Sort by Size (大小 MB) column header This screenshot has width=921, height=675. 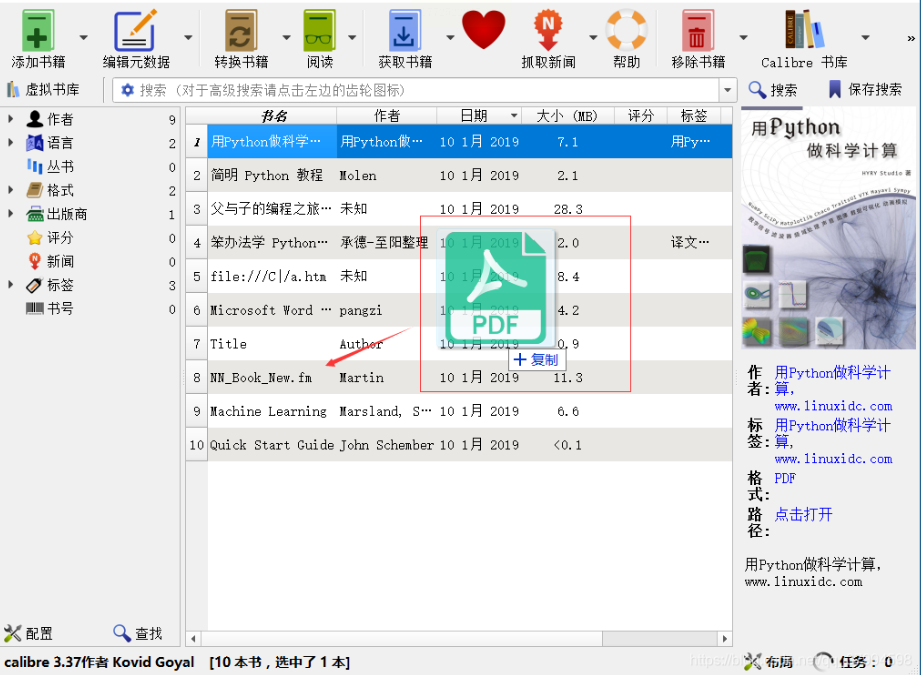(567, 116)
